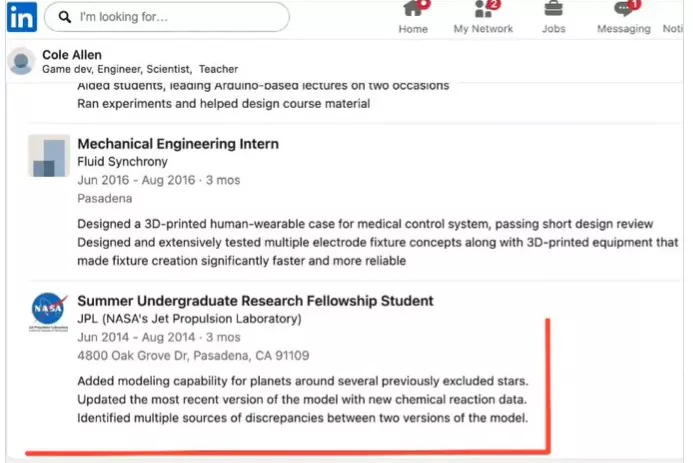Click the red badge on Home

[424, 4]
